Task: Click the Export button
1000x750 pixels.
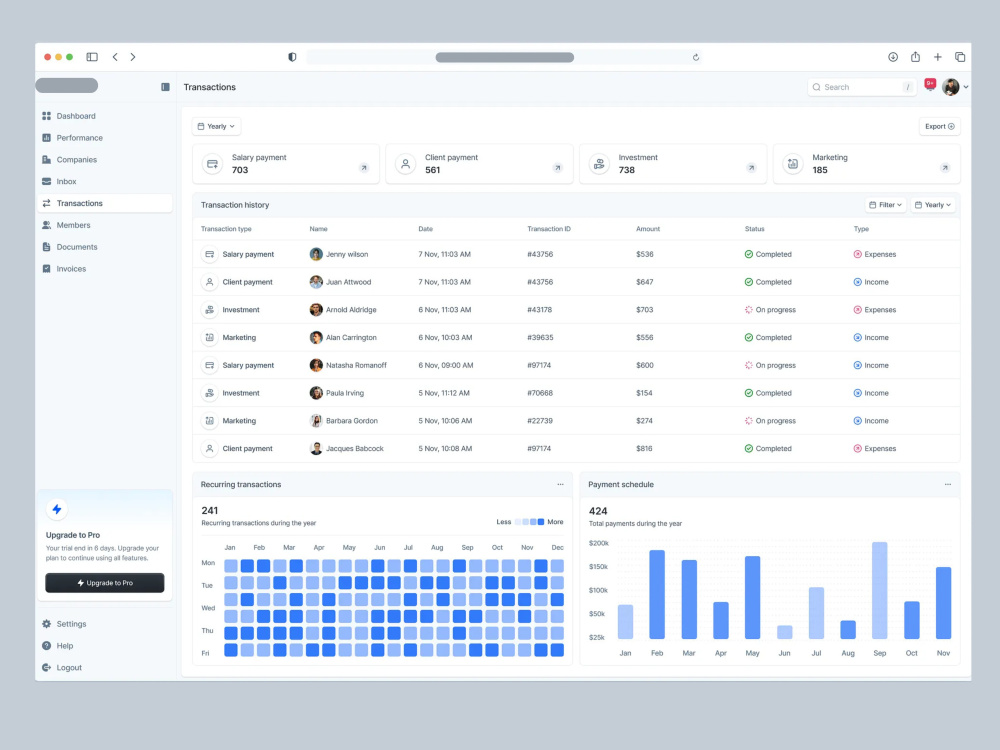Action: pos(939,126)
